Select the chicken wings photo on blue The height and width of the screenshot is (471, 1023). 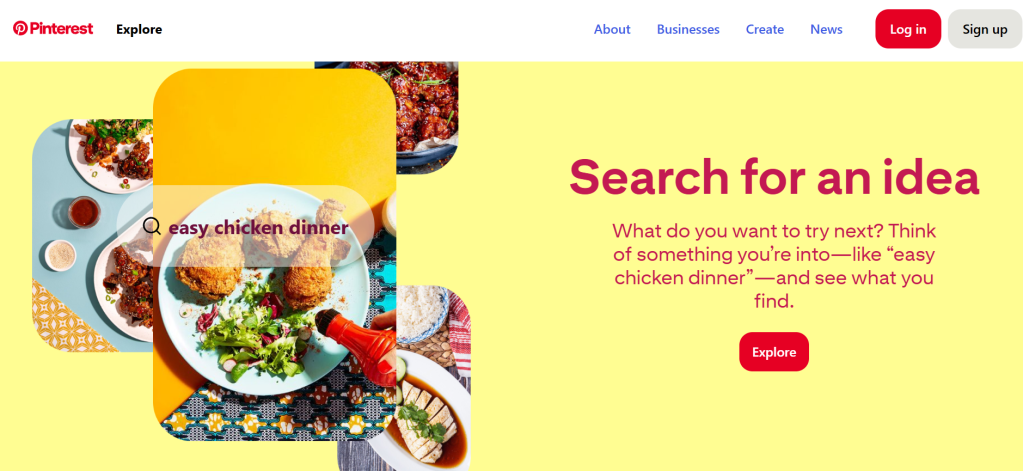pos(91,235)
